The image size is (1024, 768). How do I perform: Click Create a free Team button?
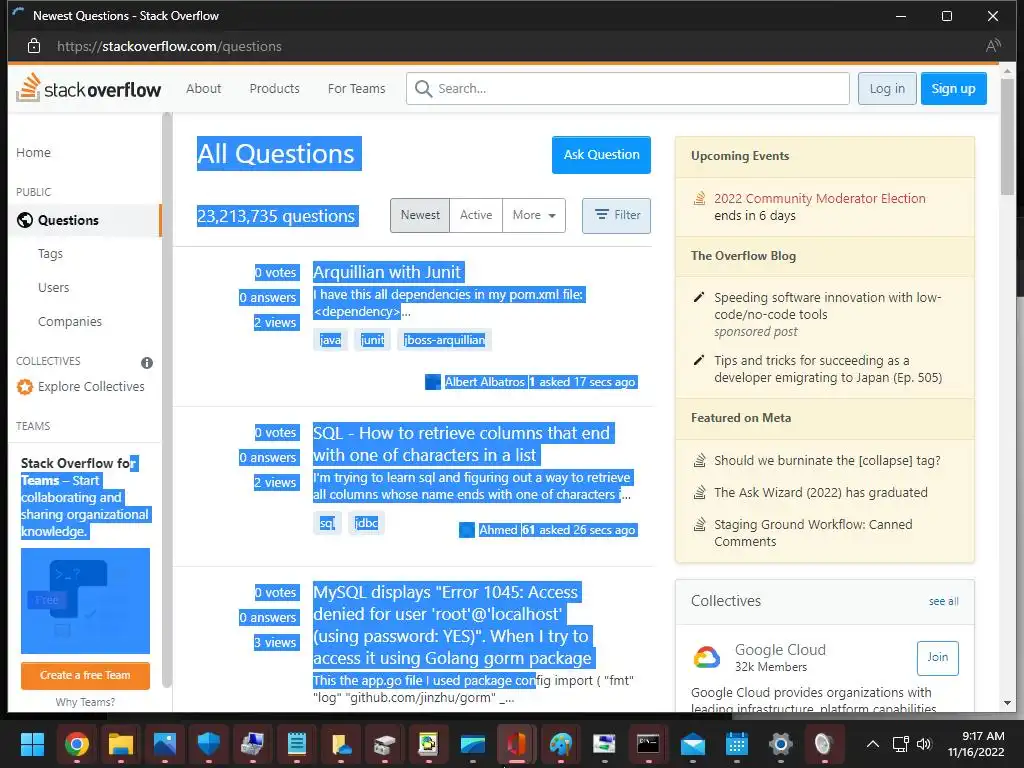tap(86, 675)
